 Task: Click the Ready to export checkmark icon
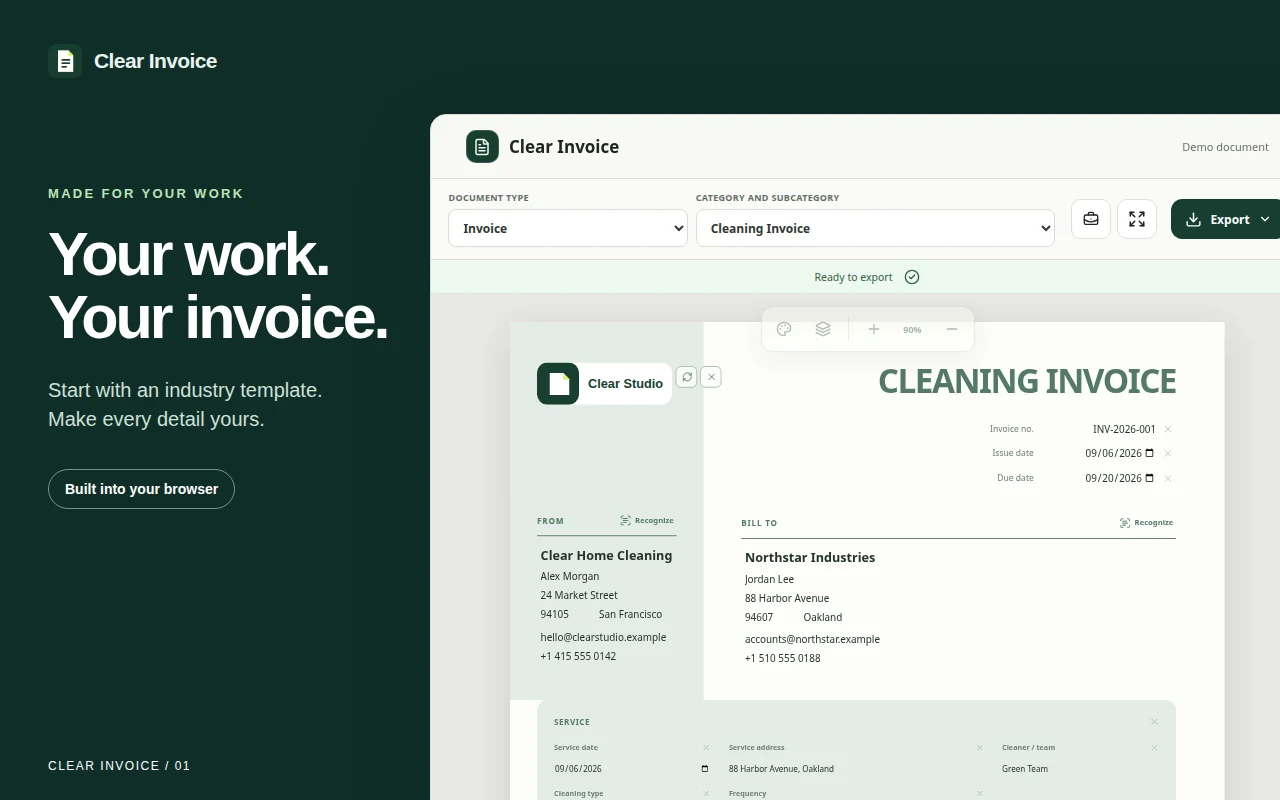tap(912, 277)
